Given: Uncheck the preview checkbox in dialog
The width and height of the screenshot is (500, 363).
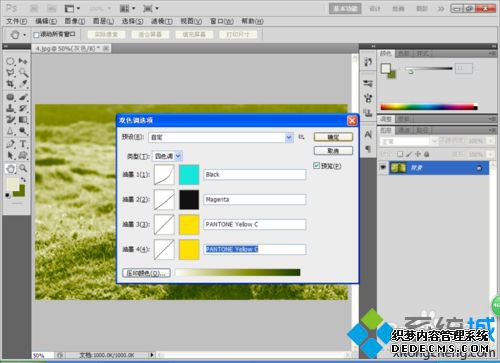Looking at the screenshot, I should (x=317, y=166).
